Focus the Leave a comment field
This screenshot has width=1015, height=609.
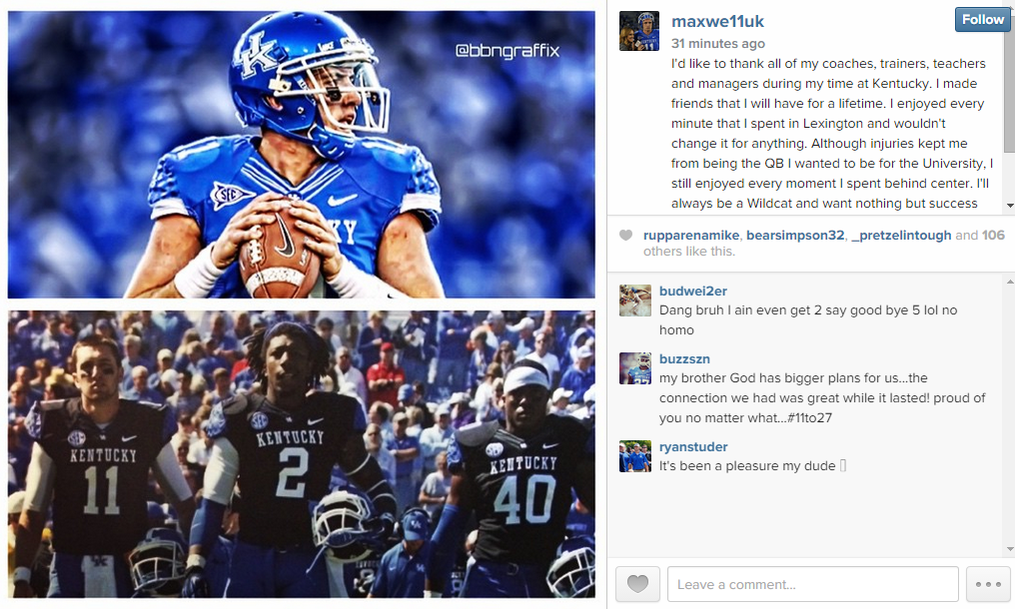[813, 584]
